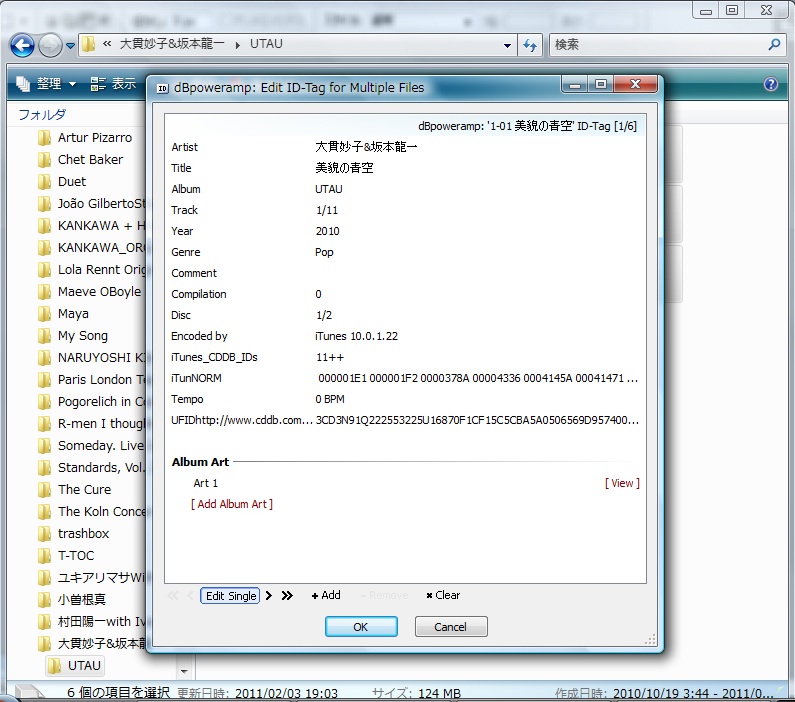Click the UTAU subfolder icon in tree
The width and height of the screenshot is (795, 702).
[x=54, y=666]
